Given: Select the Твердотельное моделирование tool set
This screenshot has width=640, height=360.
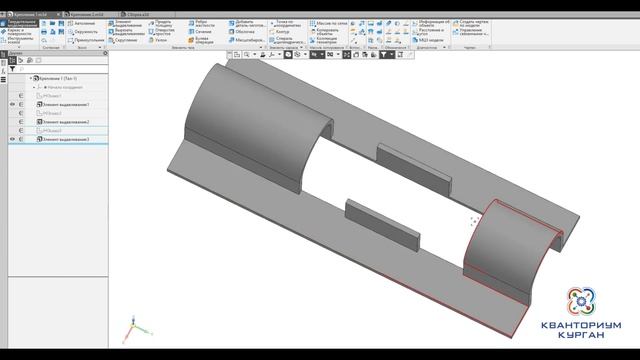Looking at the screenshot, I should [20, 23].
